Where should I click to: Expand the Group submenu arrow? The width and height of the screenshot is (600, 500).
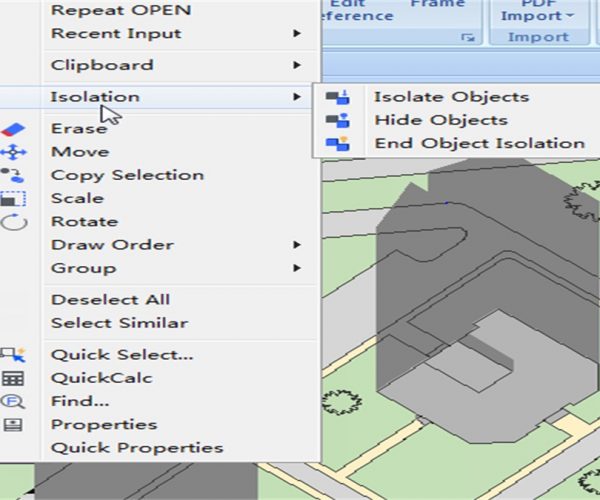(297, 268)
